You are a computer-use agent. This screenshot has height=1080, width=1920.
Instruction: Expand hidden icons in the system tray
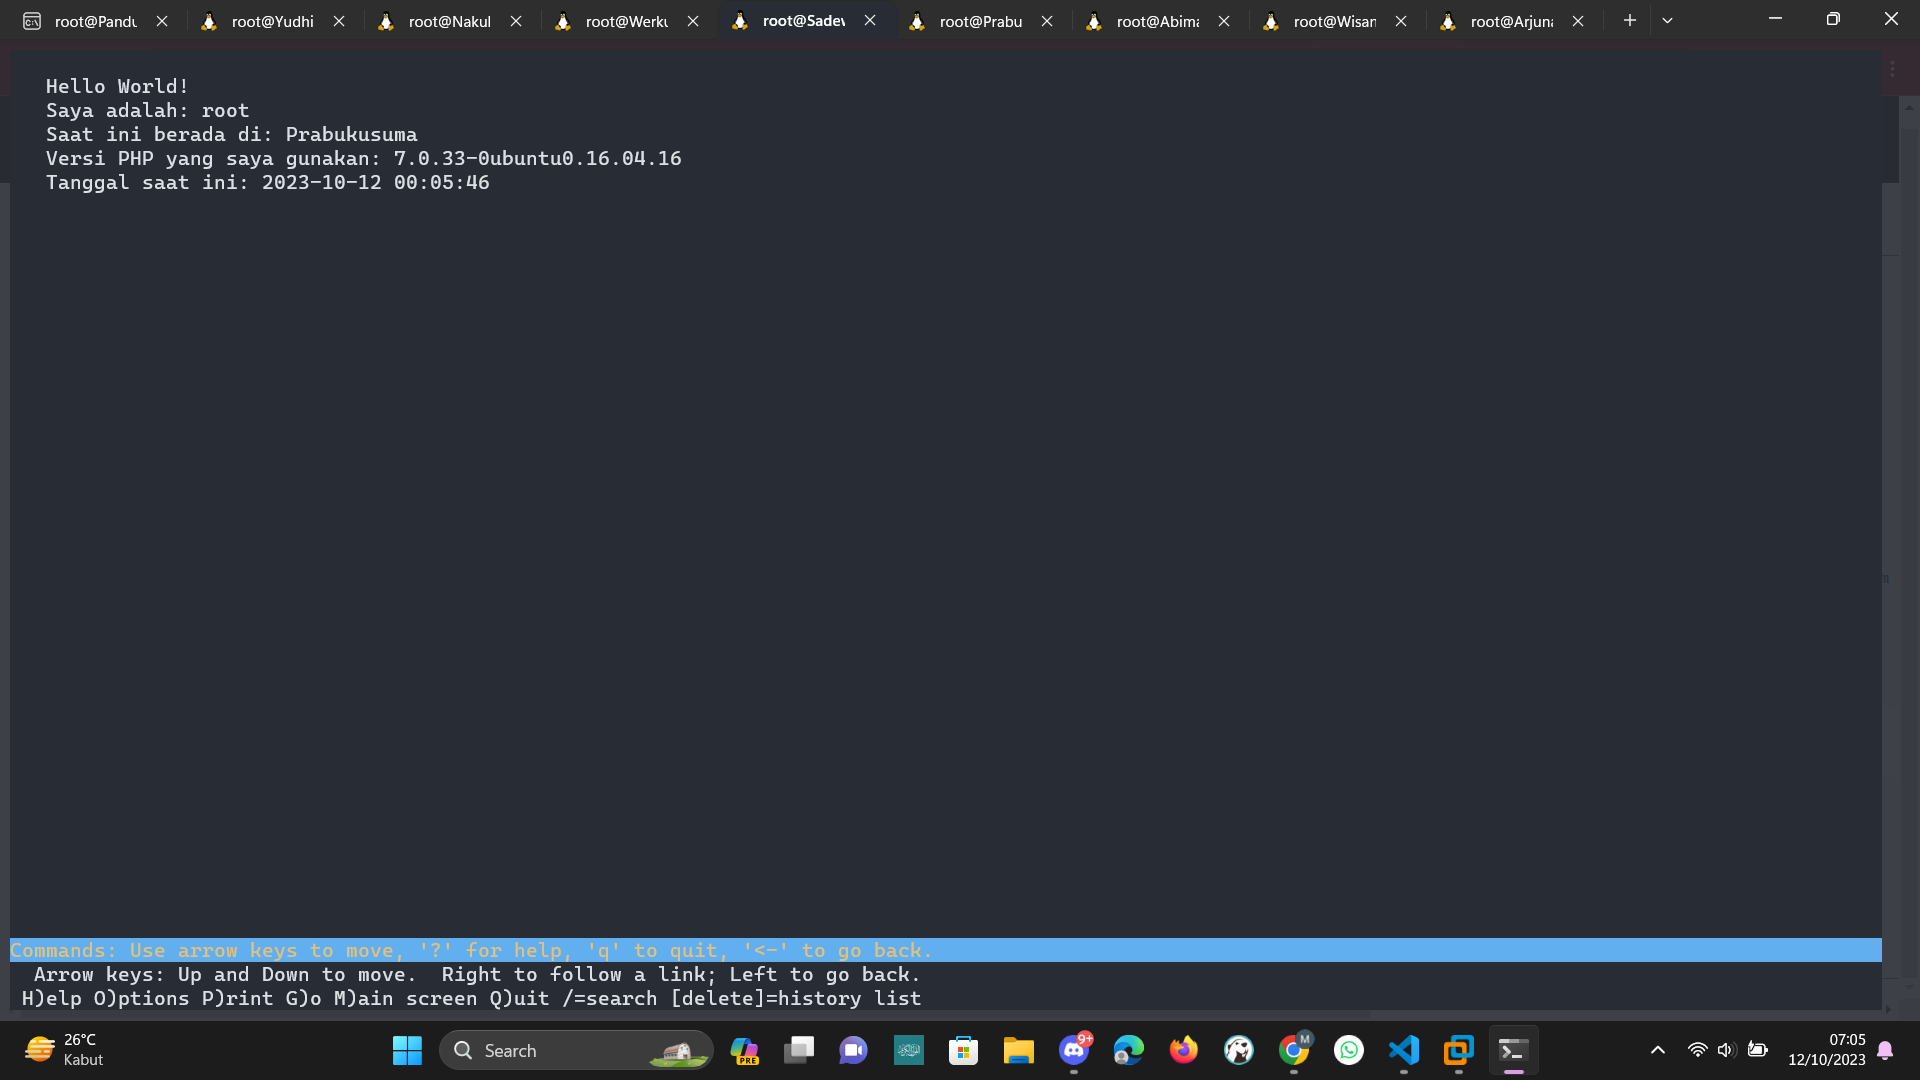tap(1657, 1050)
